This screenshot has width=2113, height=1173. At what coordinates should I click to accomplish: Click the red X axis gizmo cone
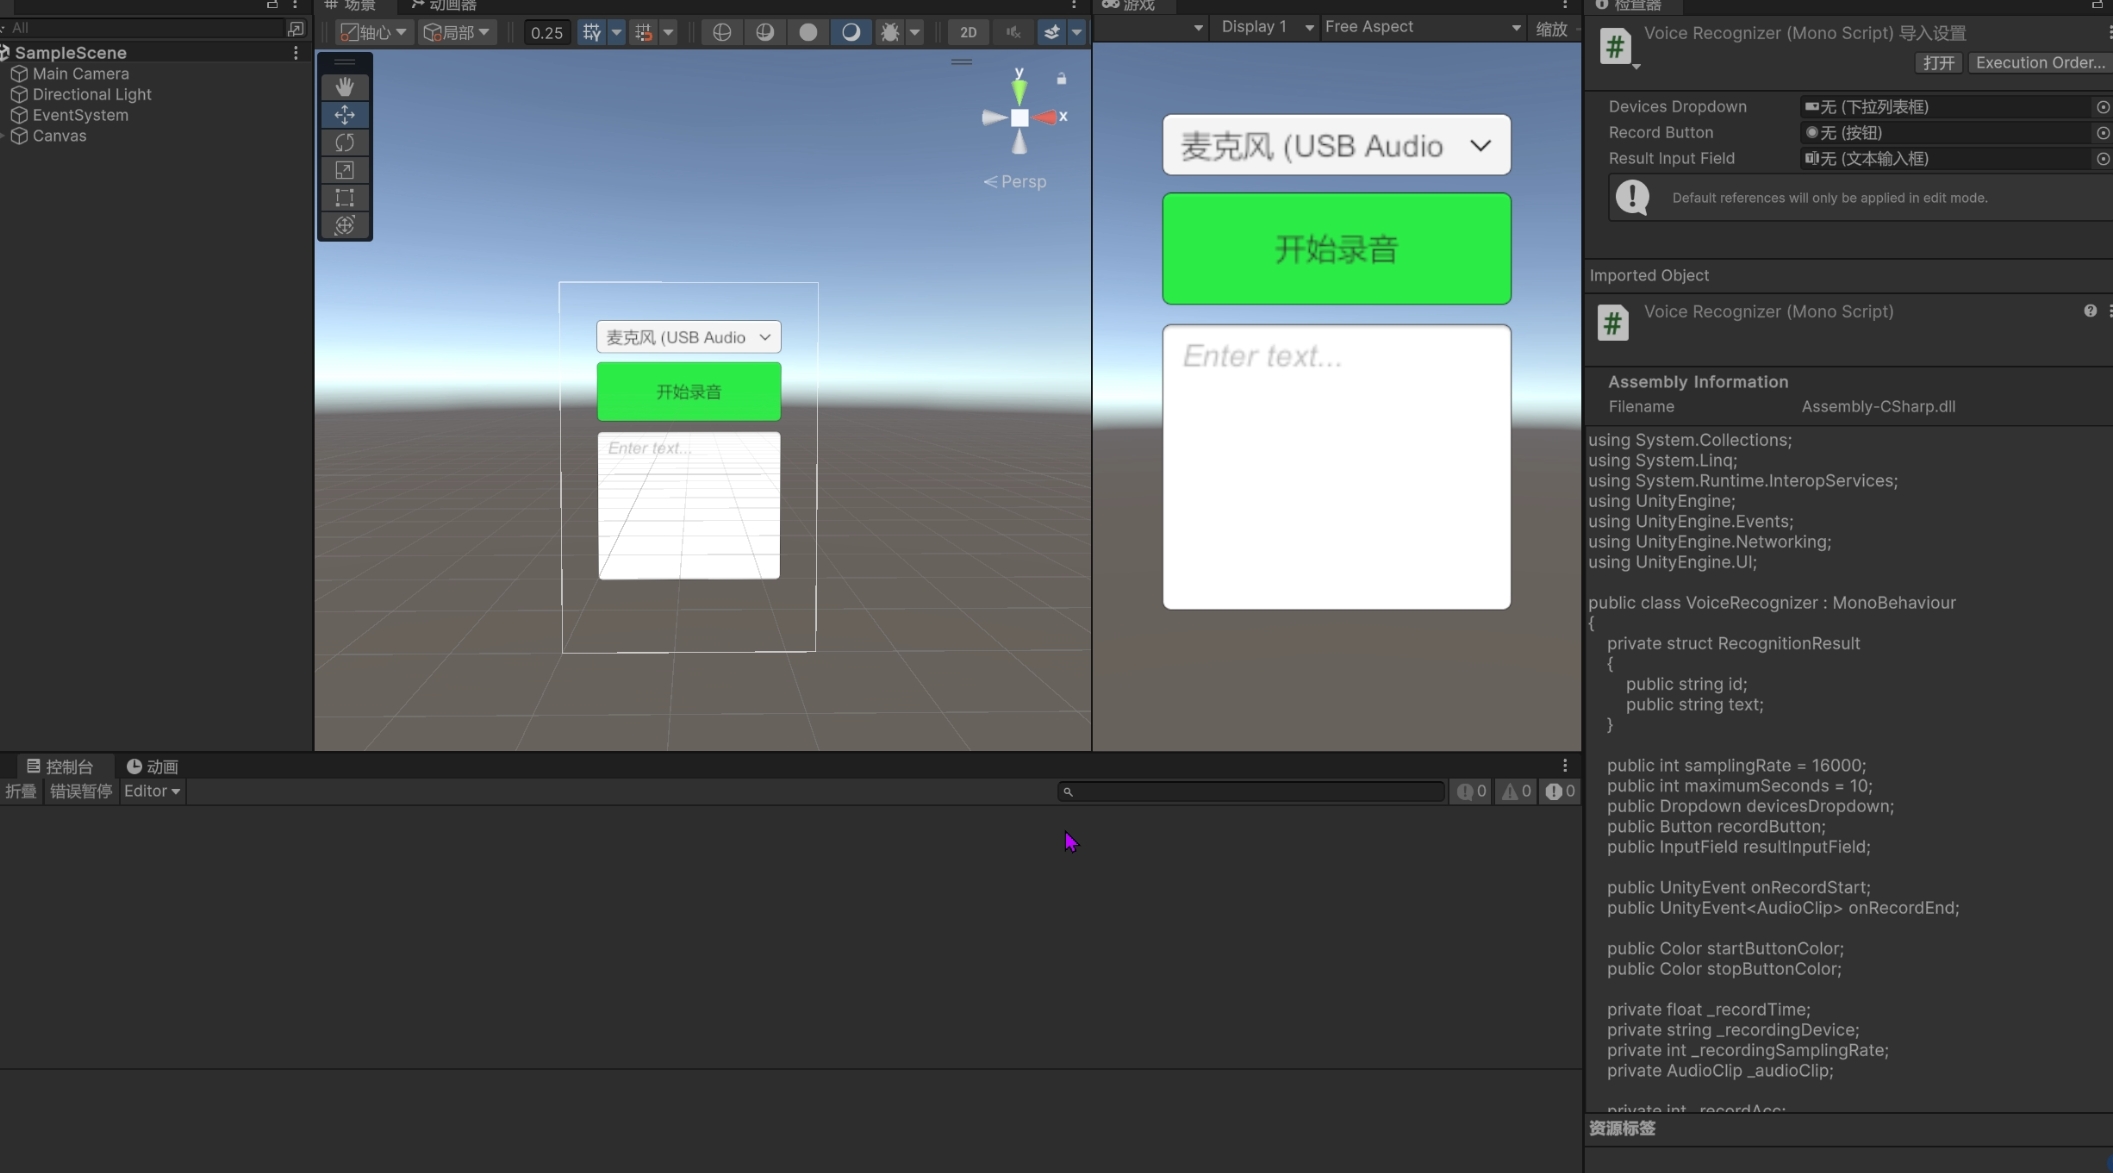(1047, 117)
